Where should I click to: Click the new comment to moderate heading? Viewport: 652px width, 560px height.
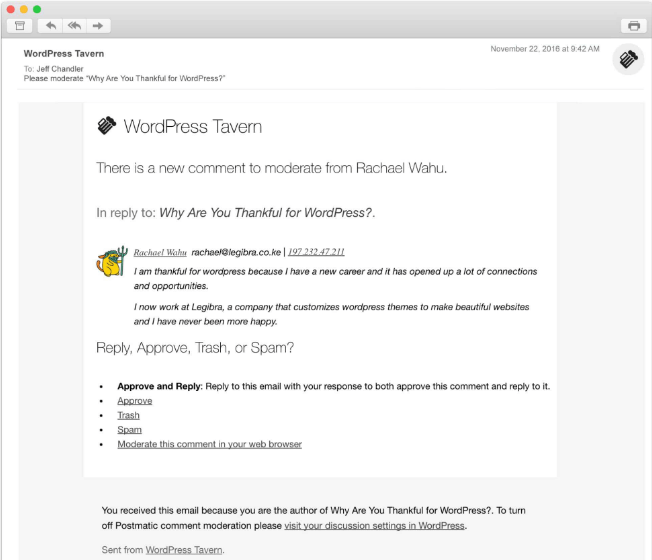(272, 168)
